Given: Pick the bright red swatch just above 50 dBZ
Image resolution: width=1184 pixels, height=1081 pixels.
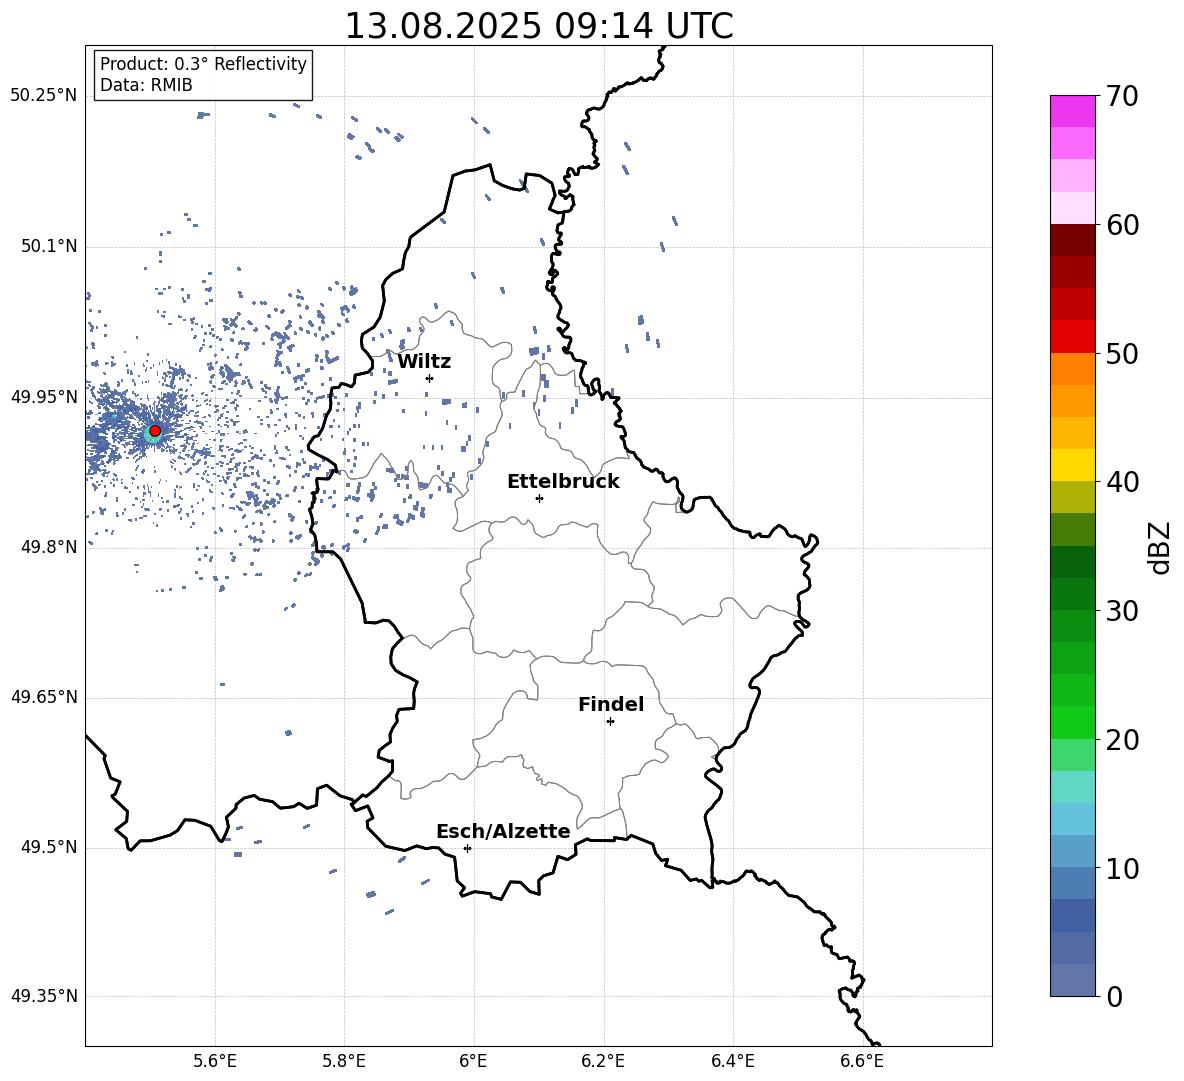Looking at the screenshot, I should click(x=1073, y=337).
